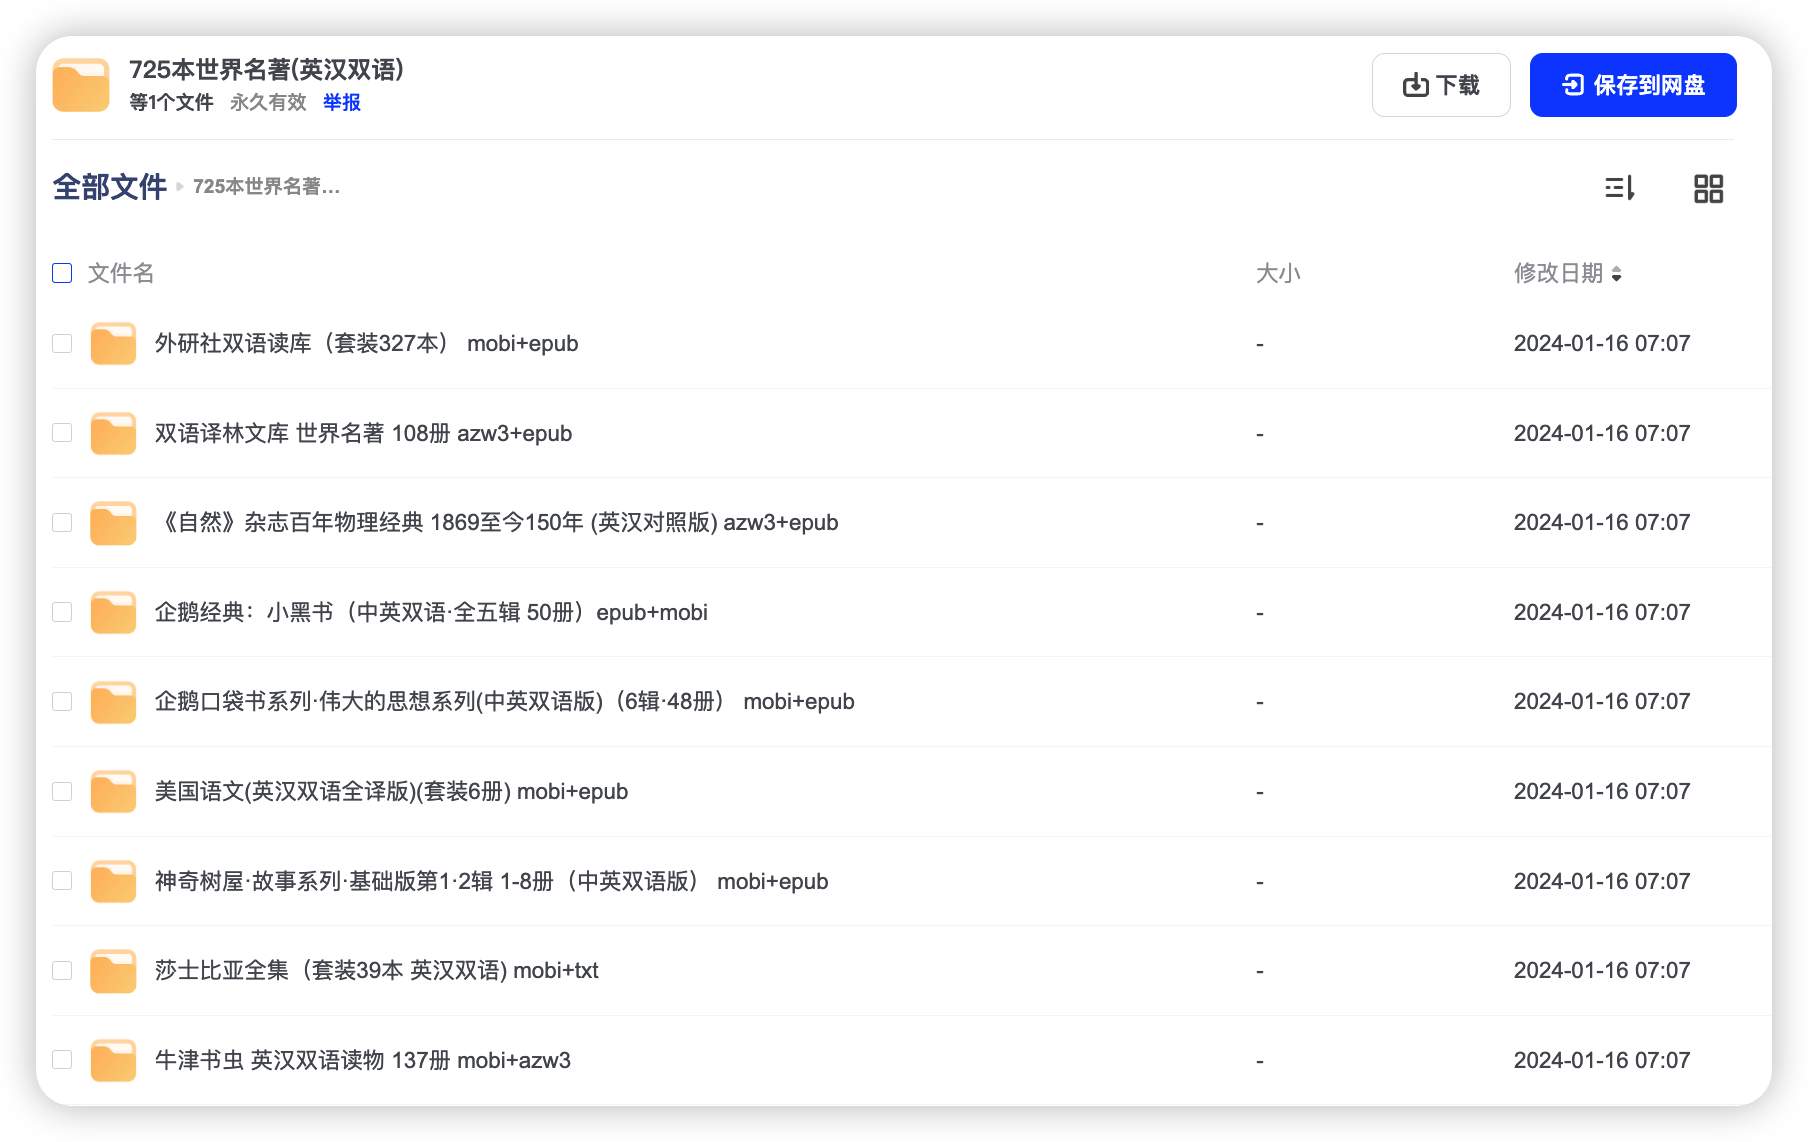This screenshot has width=1808, height=1142.
Task: Click the sort order icon
Action: 1619,188
